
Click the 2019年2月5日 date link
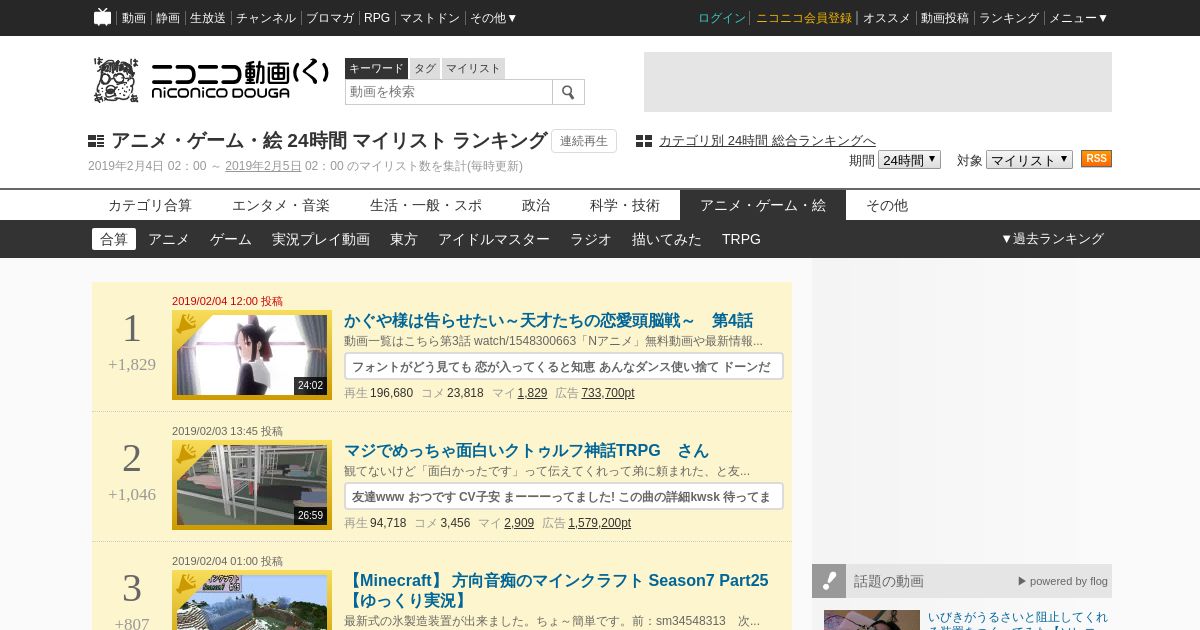263,166
